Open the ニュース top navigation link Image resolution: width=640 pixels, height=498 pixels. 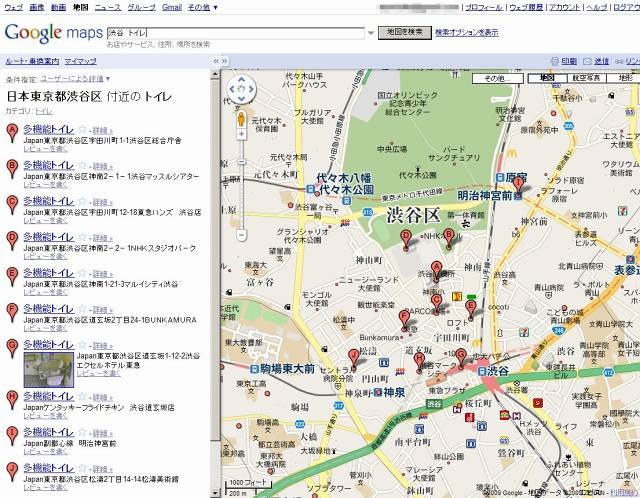click(108, 7)
